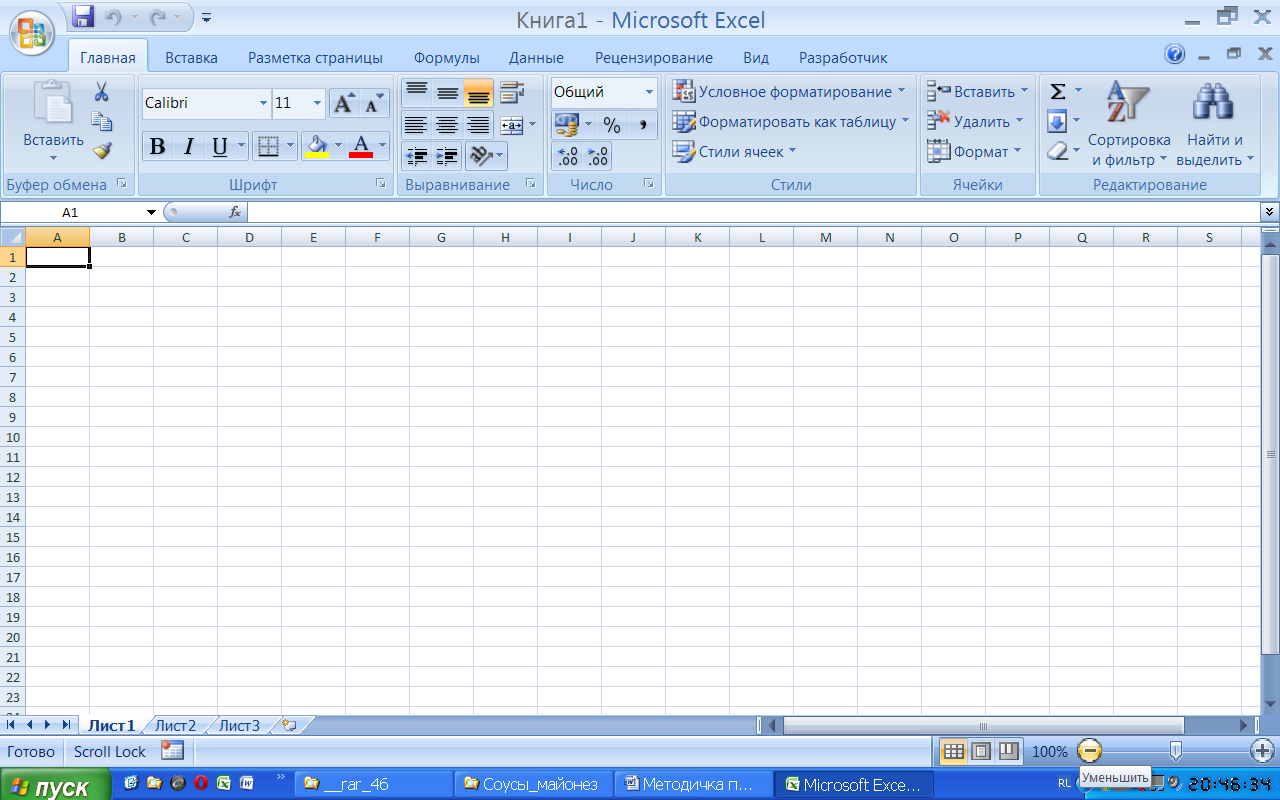Click the Вставить cells button

[976, 92]
